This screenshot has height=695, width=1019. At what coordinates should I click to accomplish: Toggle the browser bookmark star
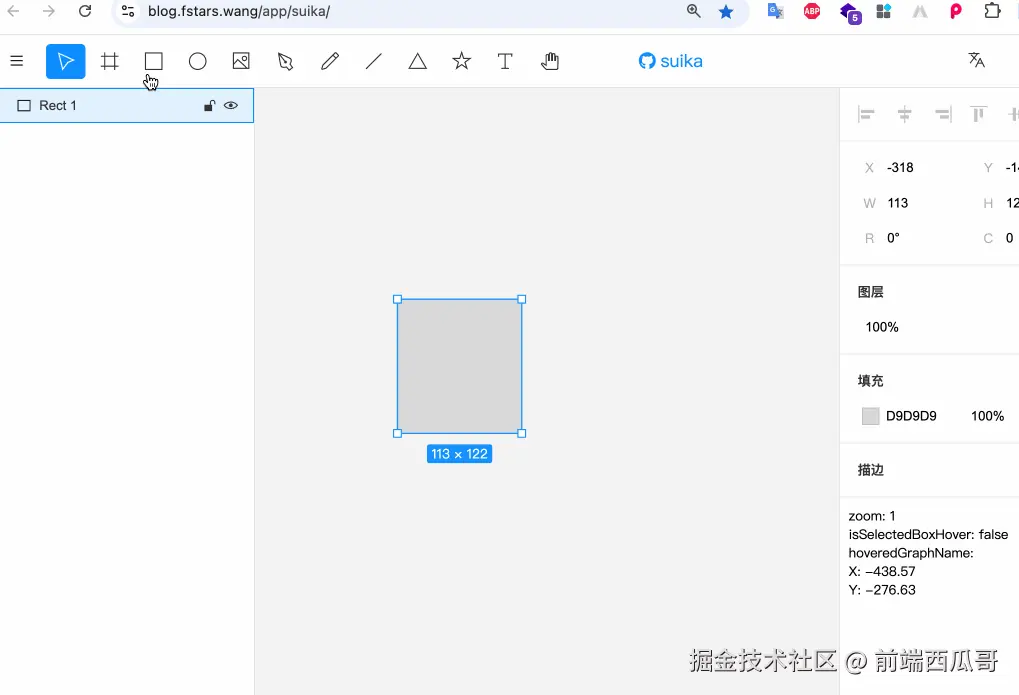pos(726,12)
